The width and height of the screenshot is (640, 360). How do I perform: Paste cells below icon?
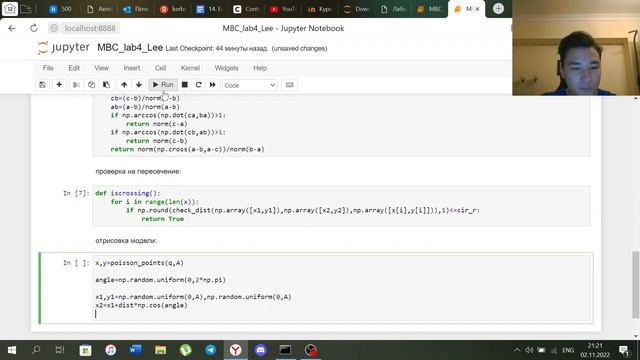pos(107,85)
